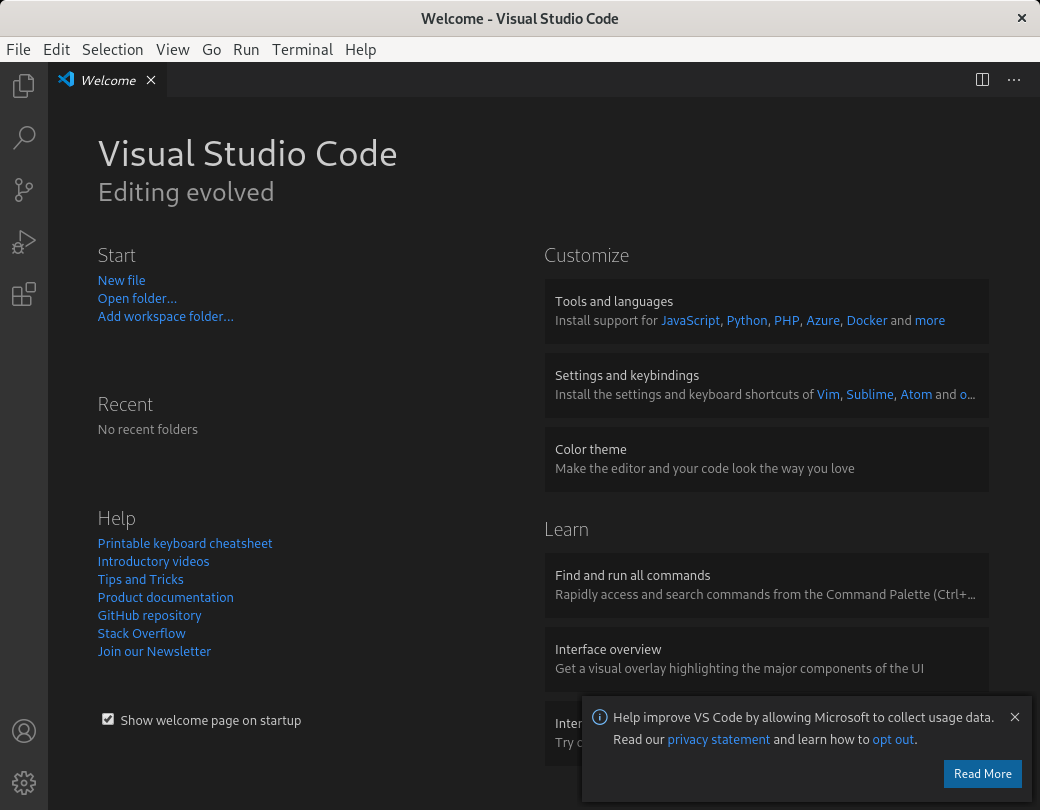Image resolution: width=1040 pixels, height=810 pixels.
Task: Select the Welcome editor tab
Action: pos(107,80)
